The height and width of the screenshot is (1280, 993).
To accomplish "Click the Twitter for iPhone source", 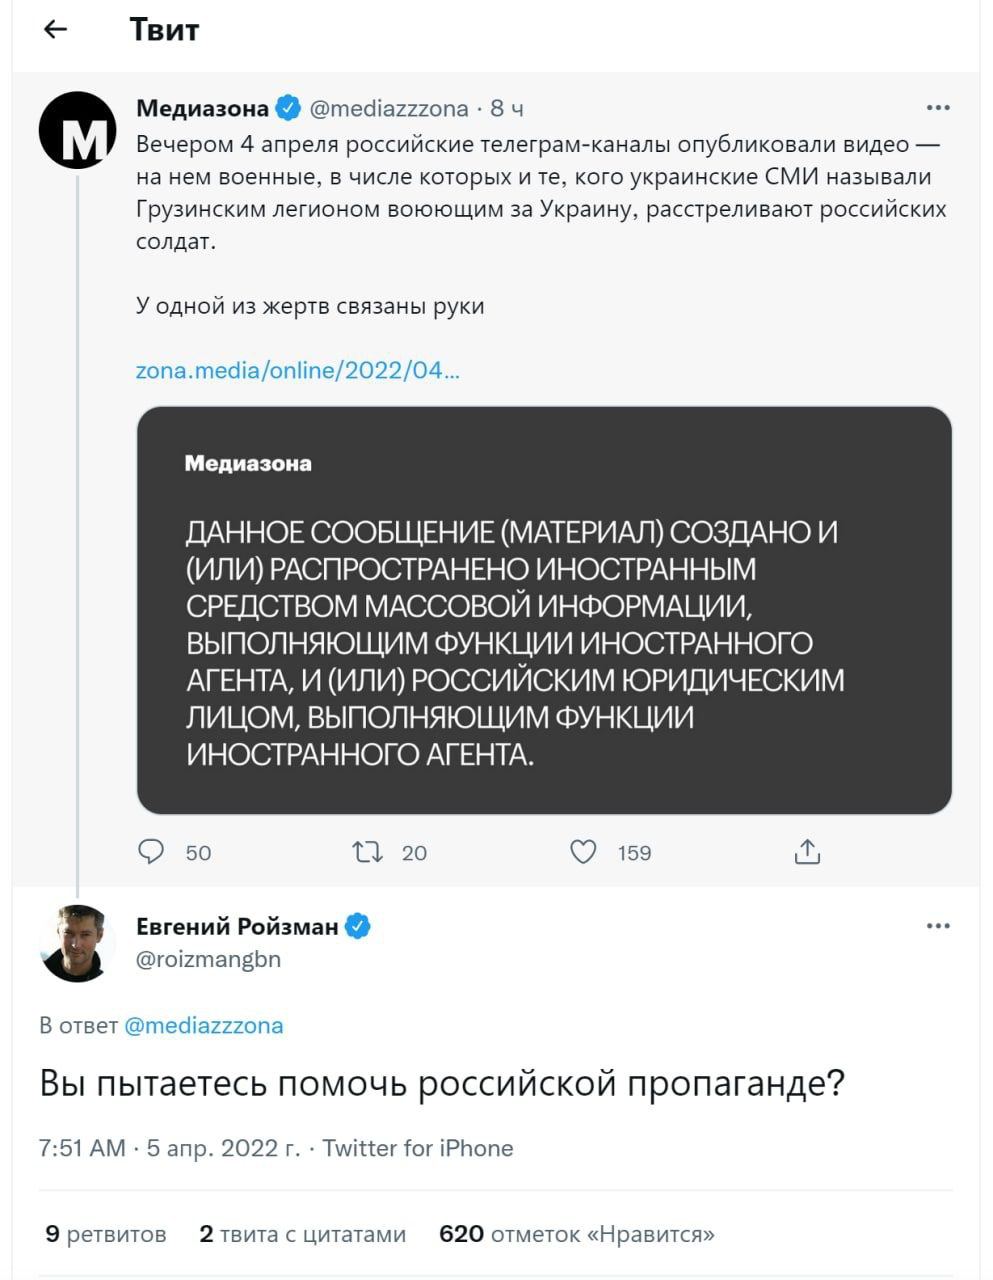I will coord(418,1148).
